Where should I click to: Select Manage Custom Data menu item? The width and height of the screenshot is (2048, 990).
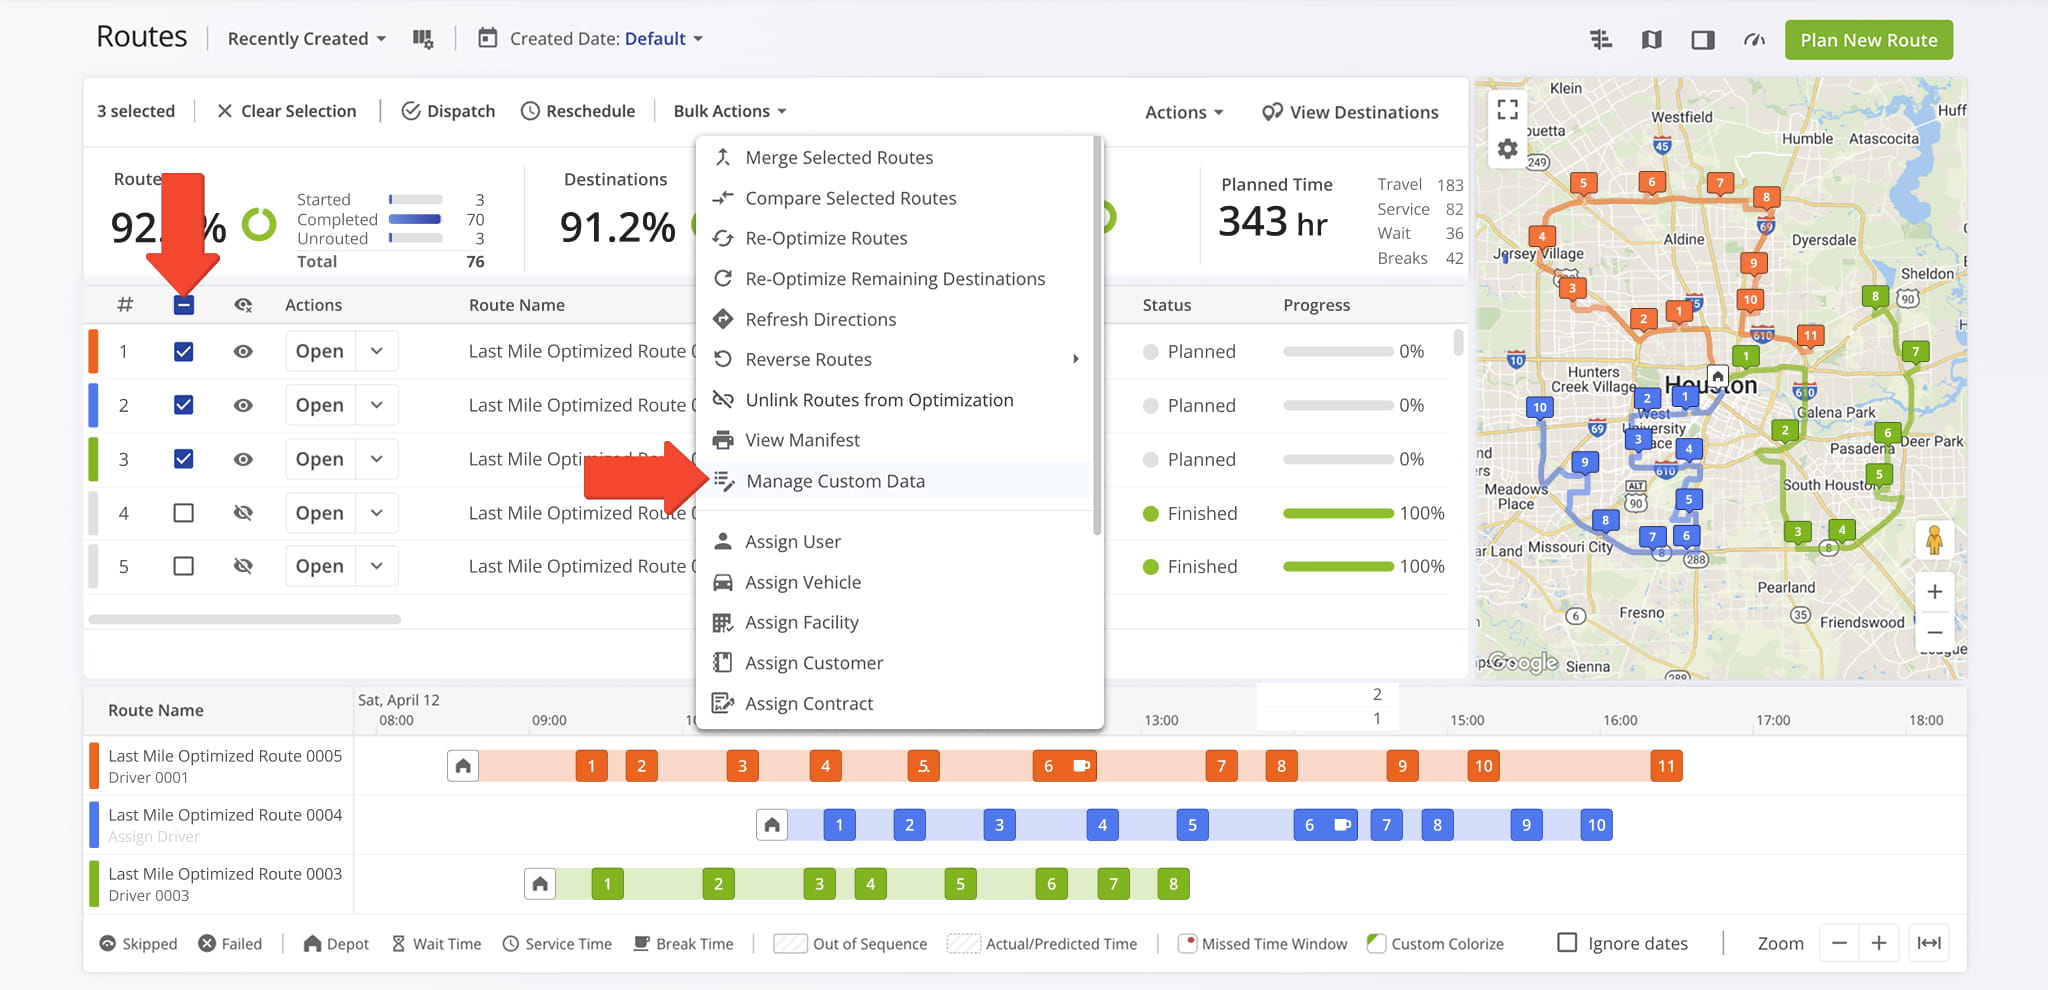(835, 481)
